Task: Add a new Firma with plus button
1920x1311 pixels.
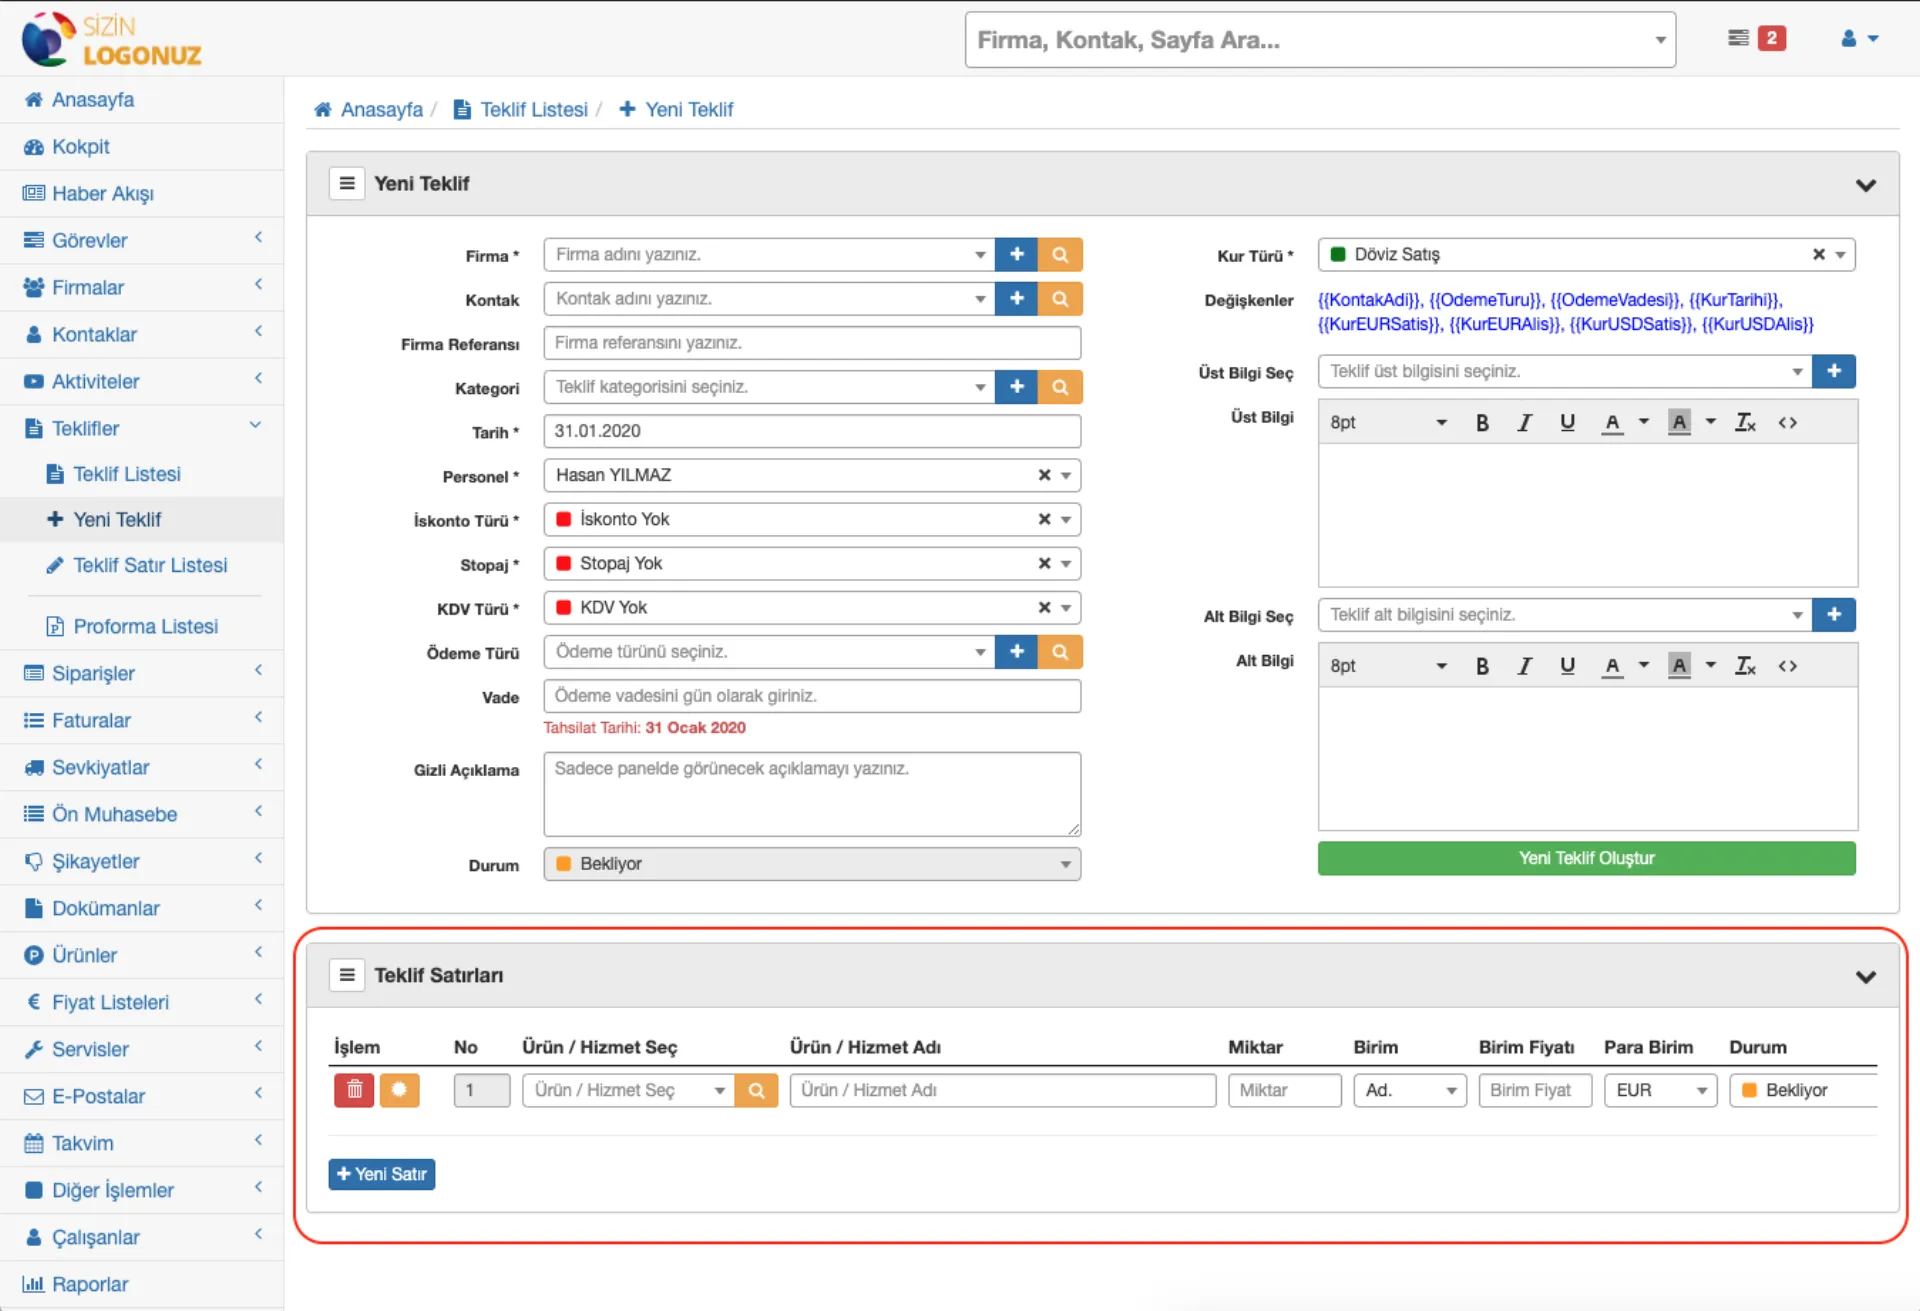Action: 1016,255
